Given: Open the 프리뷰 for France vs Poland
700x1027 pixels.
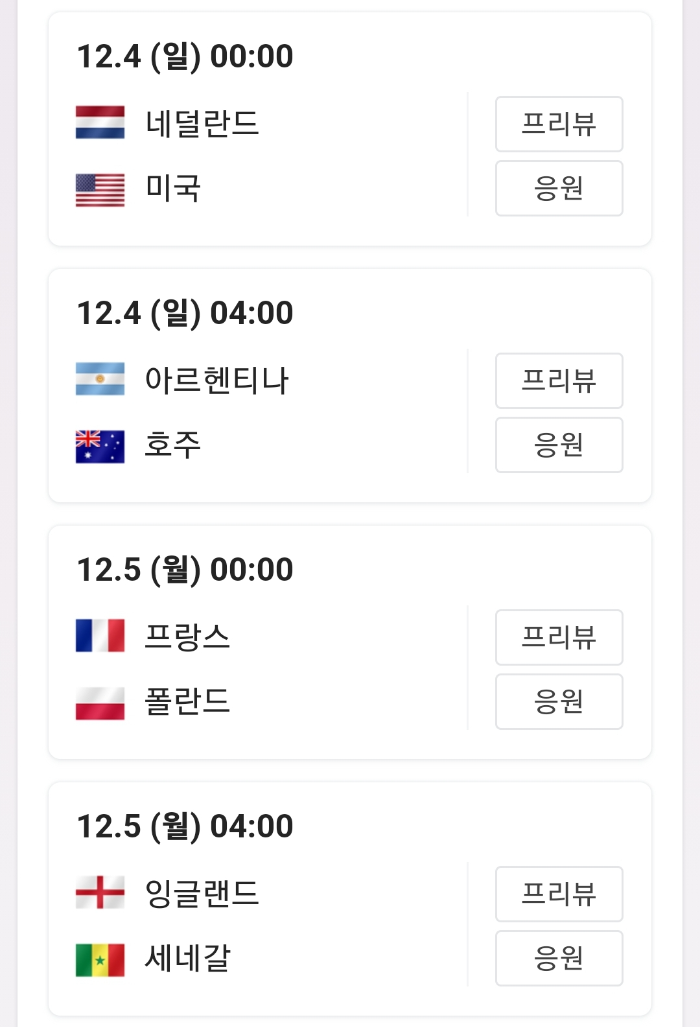Looking at the screenshot, I should pos(559,637).
